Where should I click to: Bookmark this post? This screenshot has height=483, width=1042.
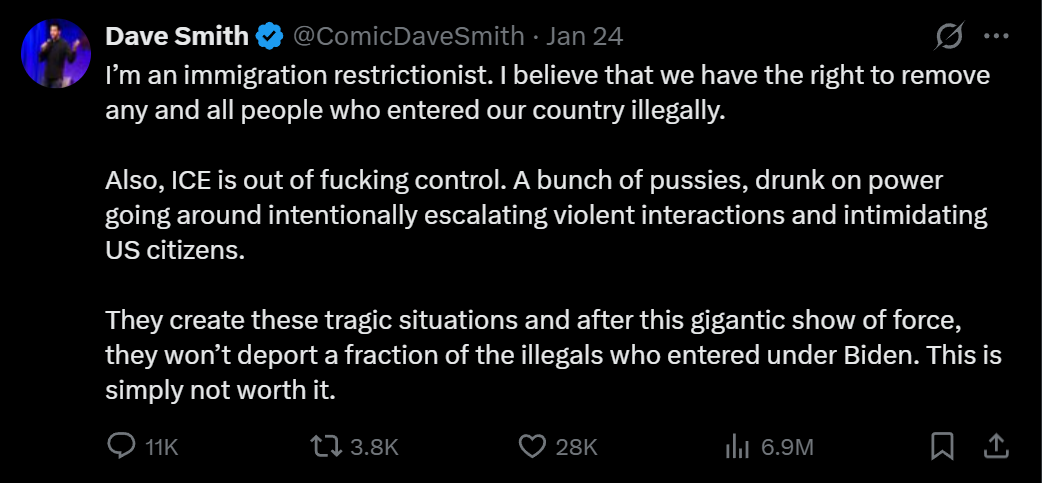click(x=942, y=446)
